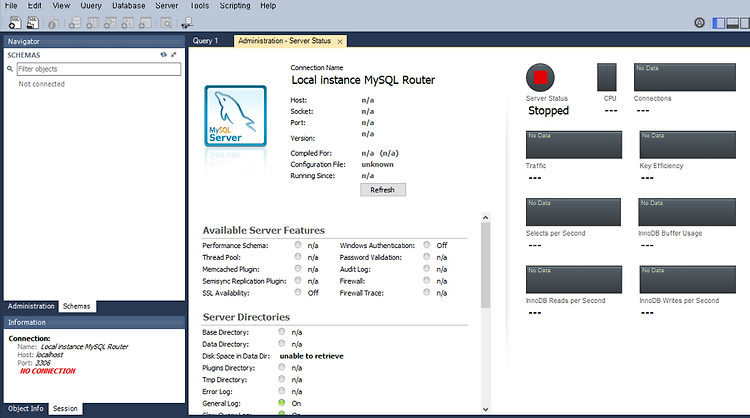This screenshot has width=750, height=418.
Task: Click the InnoDB Buffer Usage graph
Action: [687, 212]
